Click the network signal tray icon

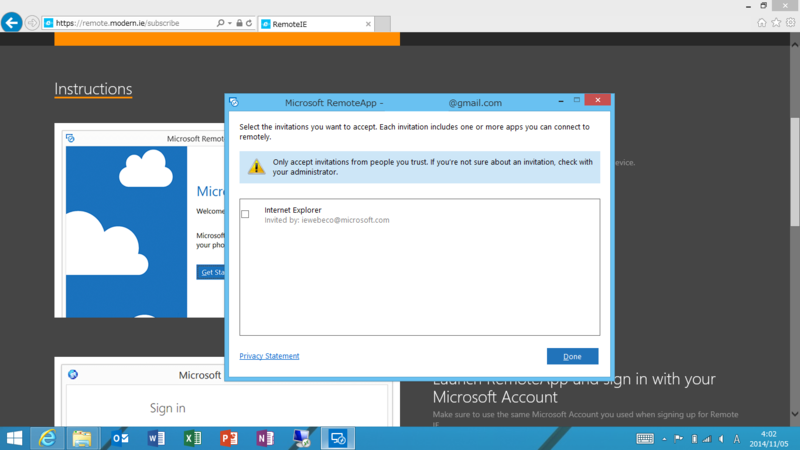tap(707, 439)
